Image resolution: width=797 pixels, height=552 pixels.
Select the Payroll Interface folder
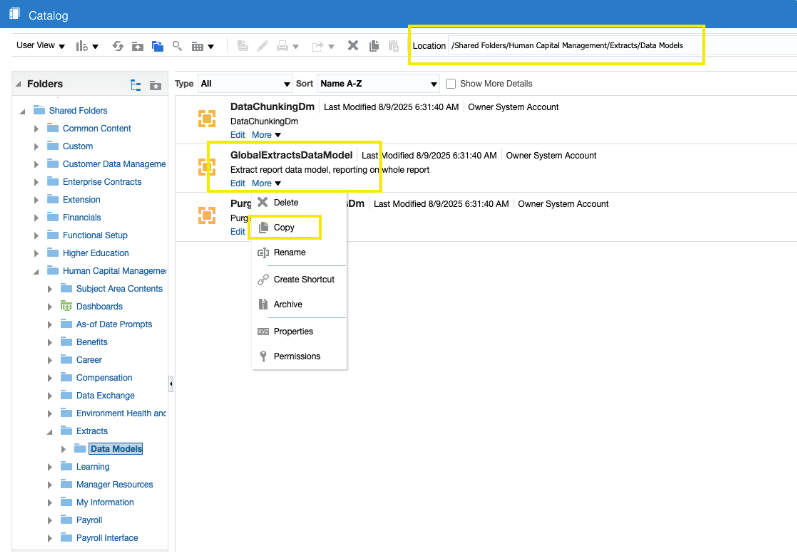coord(107,538)
